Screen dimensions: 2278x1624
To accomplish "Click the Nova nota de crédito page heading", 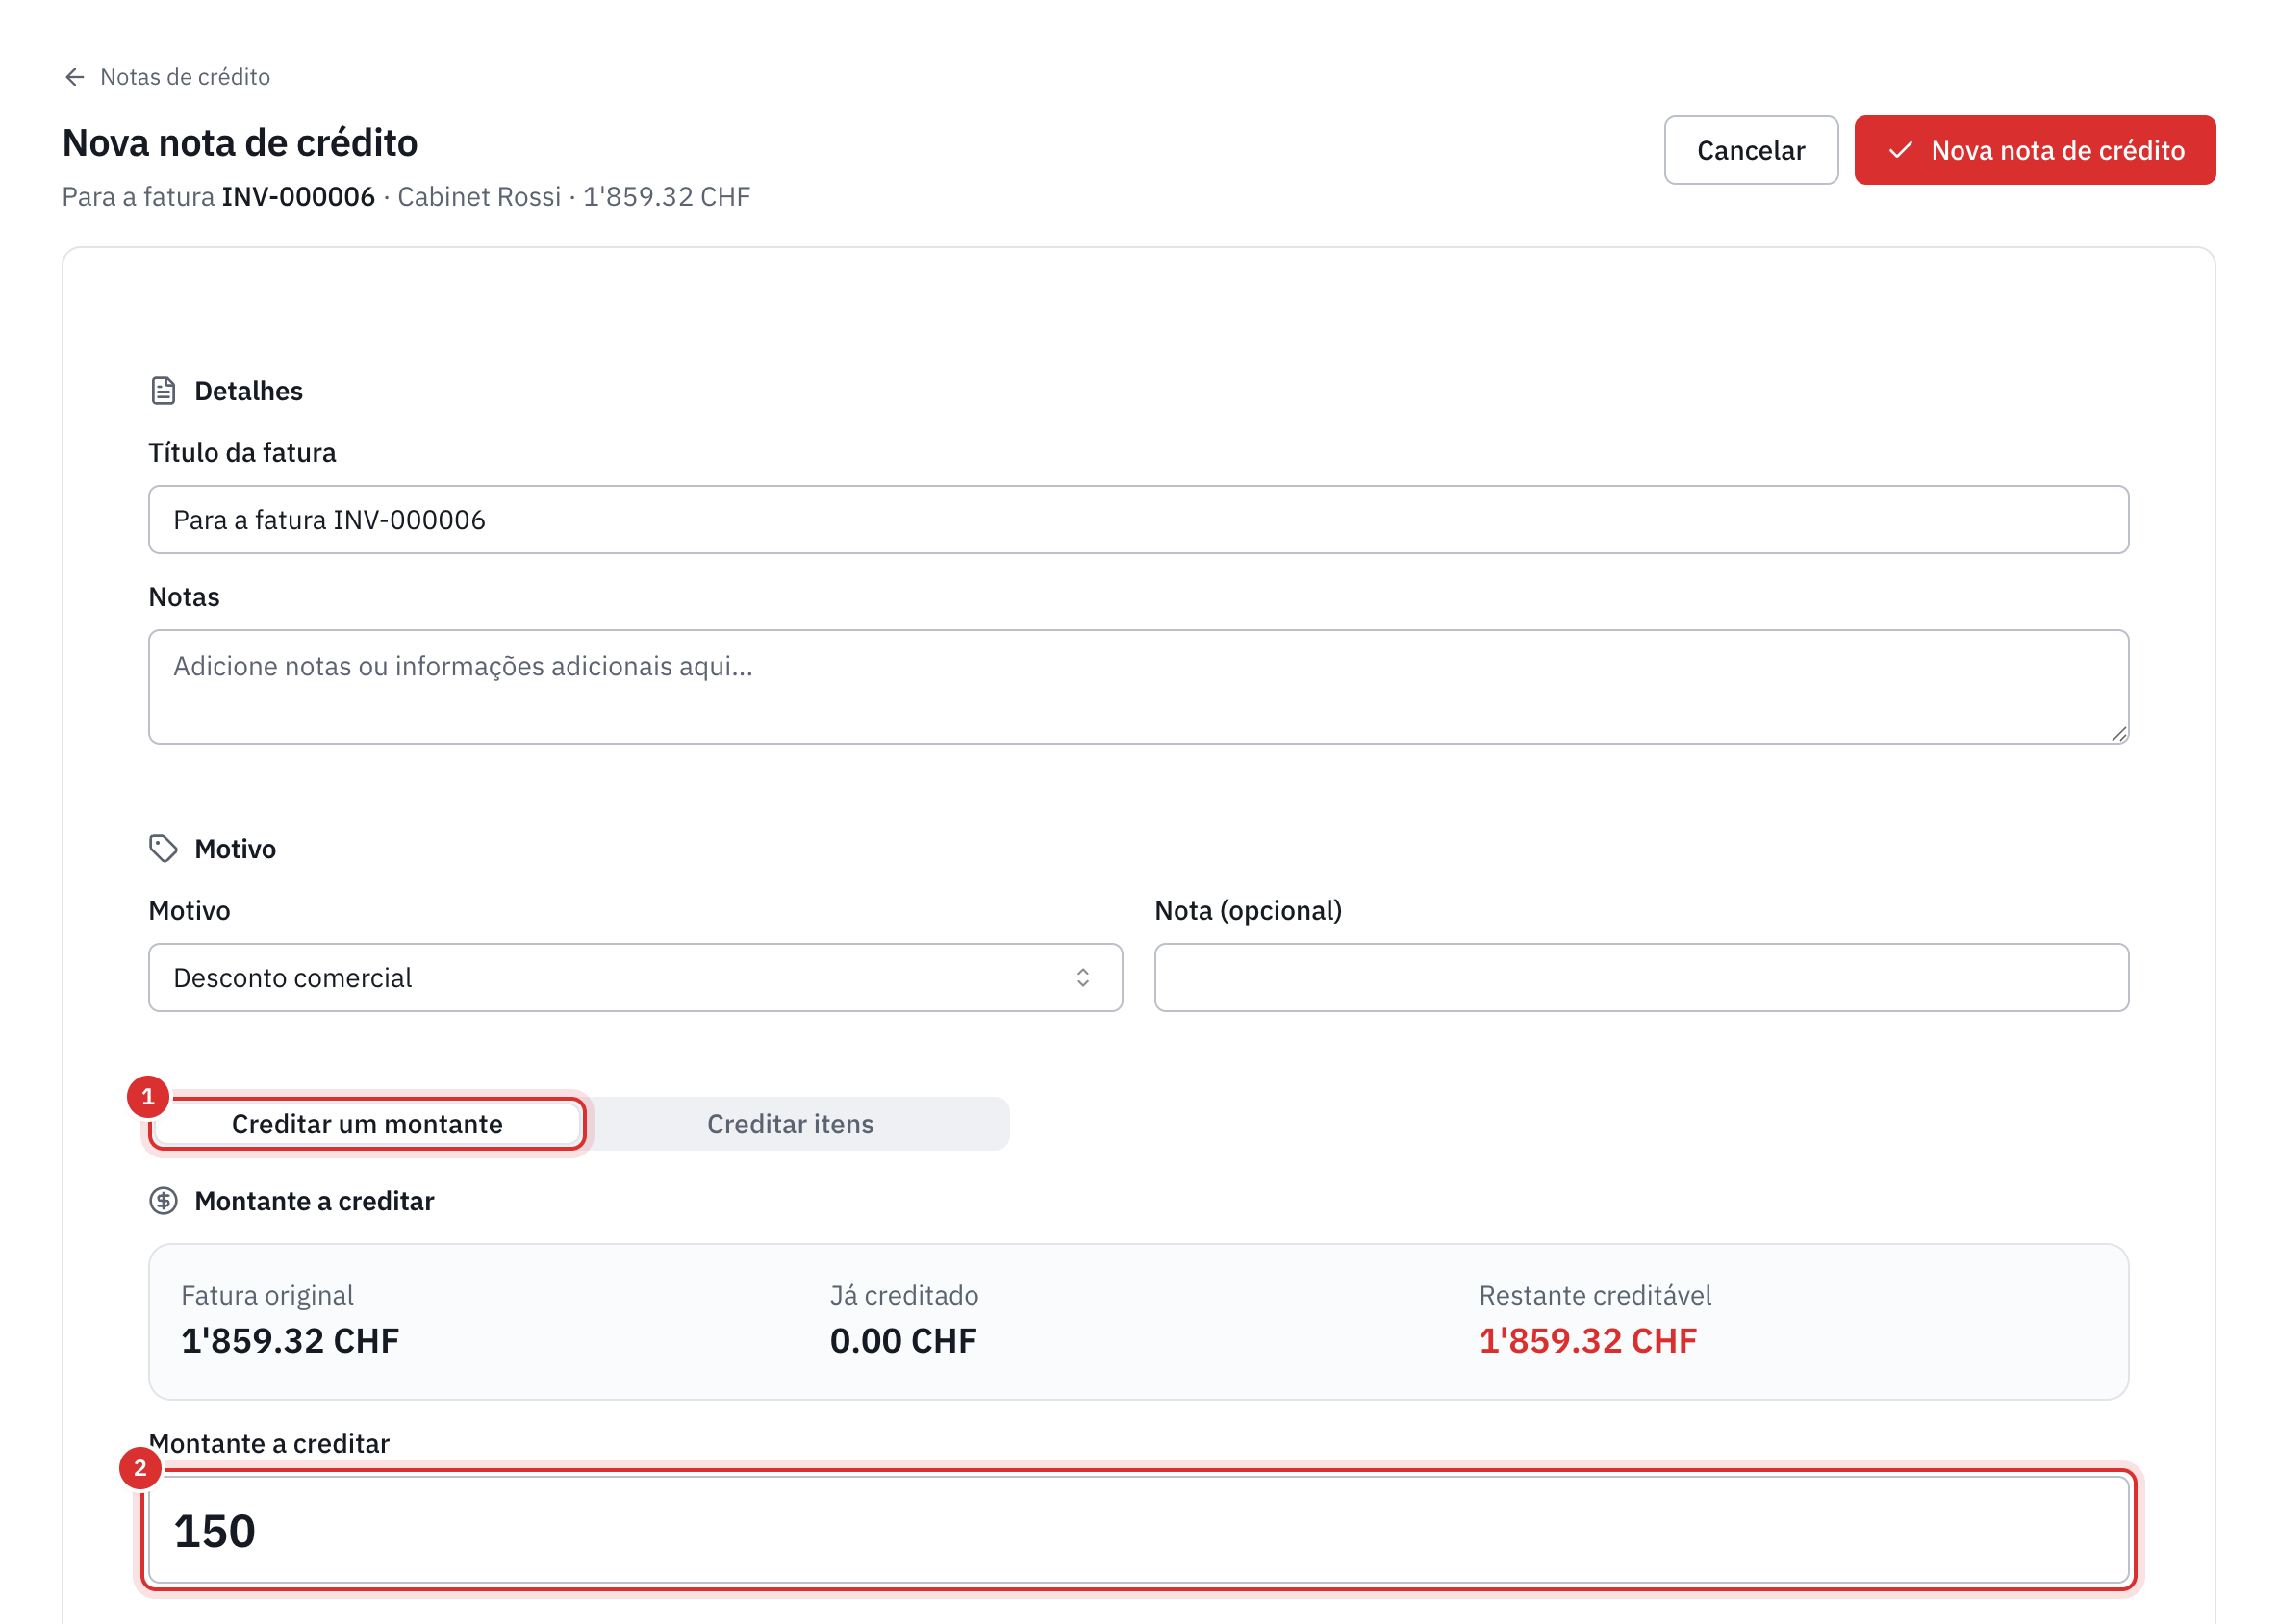I will pyautogui.click(x=240, y=143).
